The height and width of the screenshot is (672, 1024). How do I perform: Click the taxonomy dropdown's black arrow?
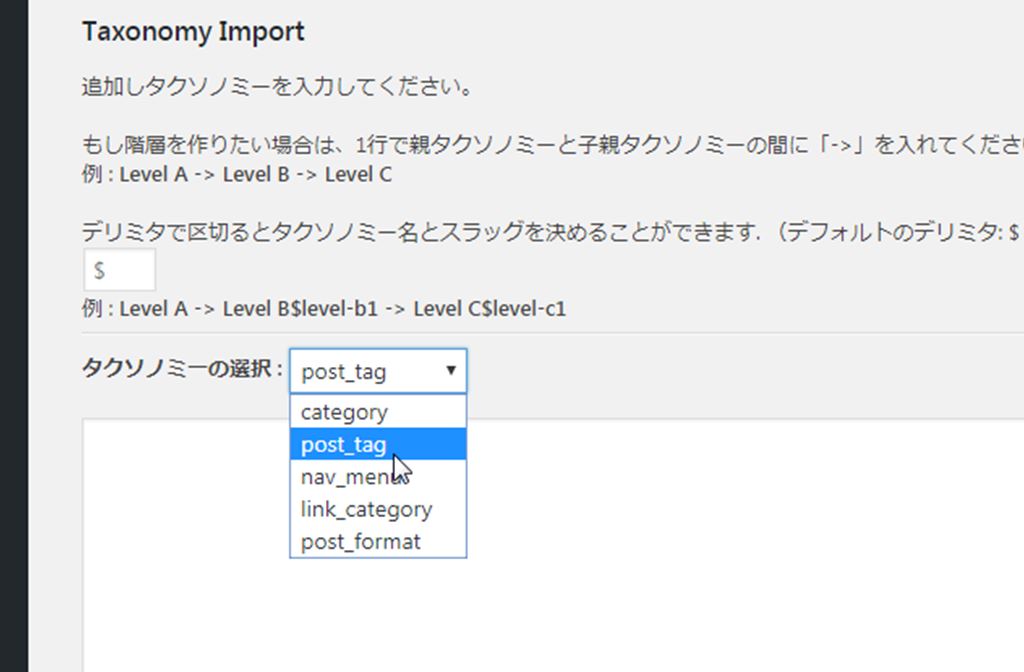451,371
